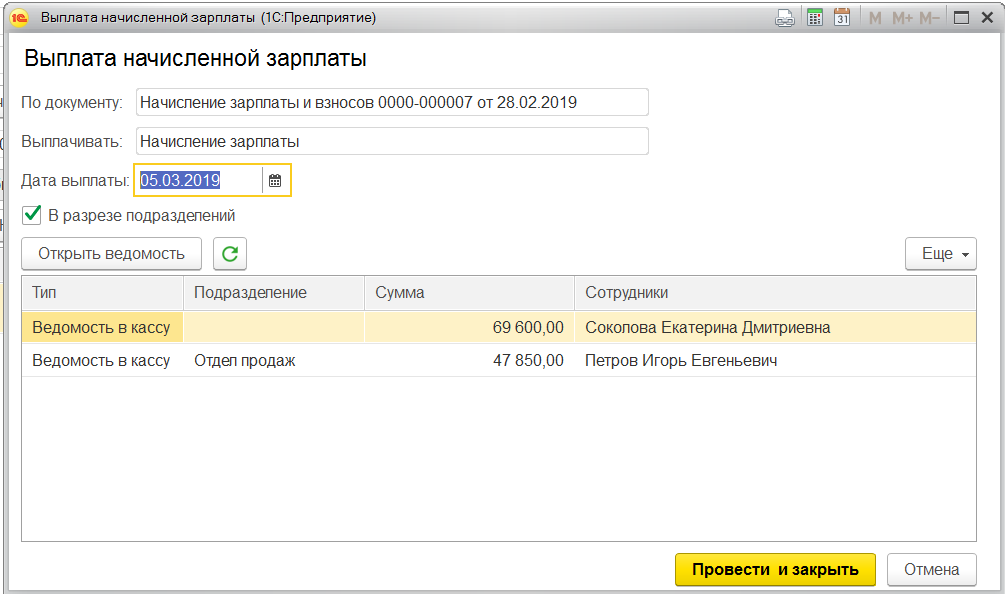Click the get-link icon in title bar
This screenshot has height=594, width=1005.
coord(786,17)
